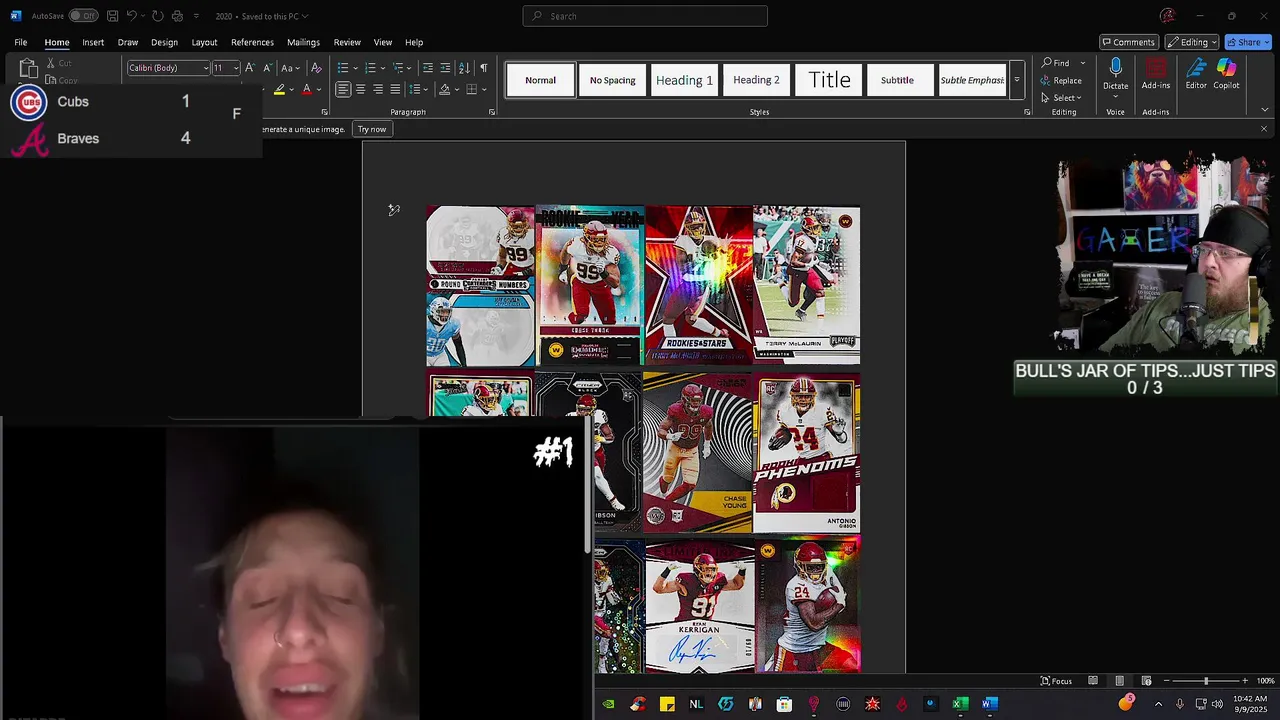Click Increase Indent icon
This screenshot has width=1280, height=720.
coord(445,68)
